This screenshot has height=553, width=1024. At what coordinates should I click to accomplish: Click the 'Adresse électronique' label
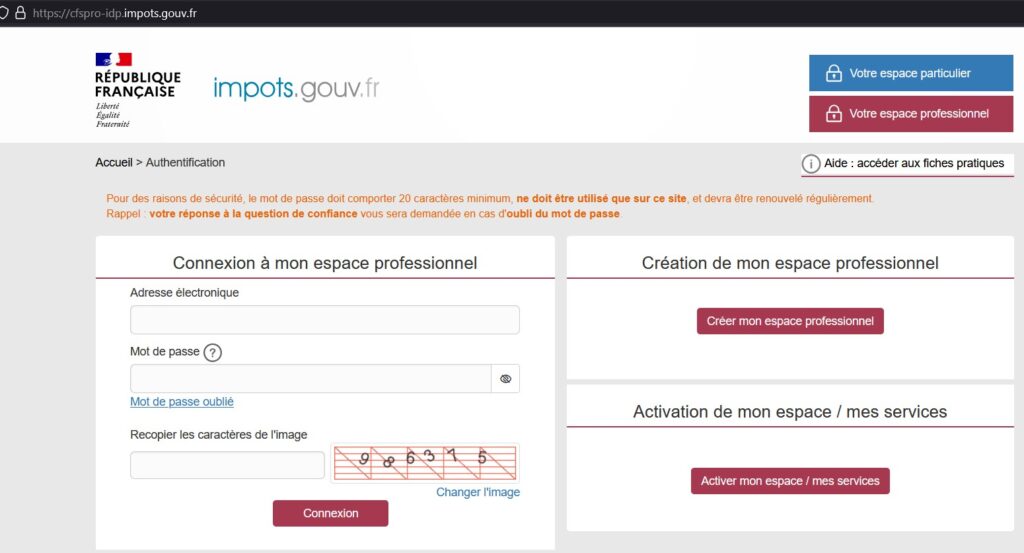184,293
